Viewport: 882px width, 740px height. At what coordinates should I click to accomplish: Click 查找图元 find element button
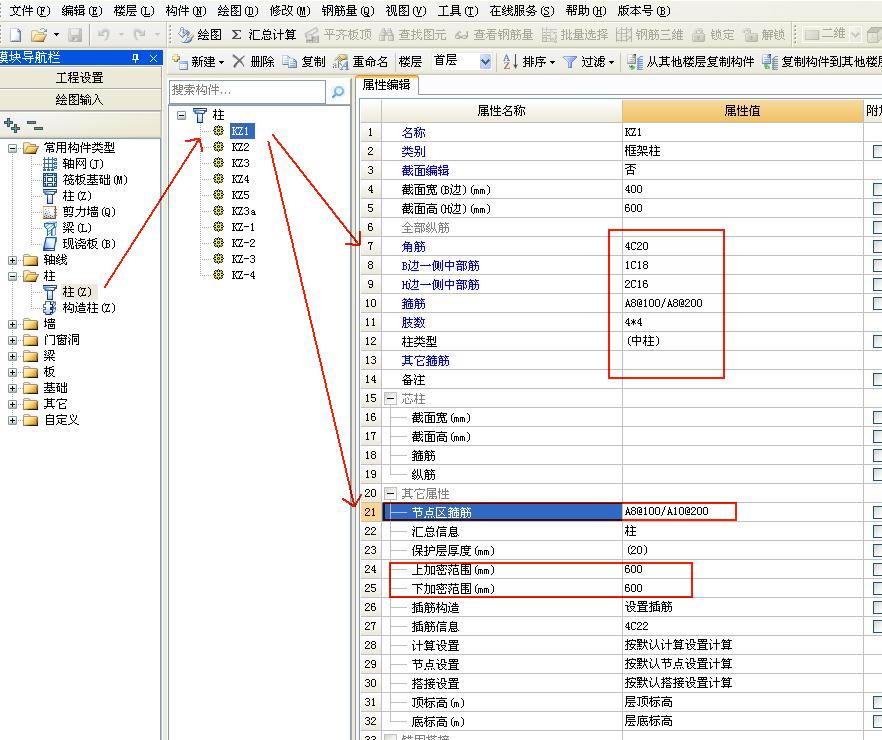[x=412, y=35]
